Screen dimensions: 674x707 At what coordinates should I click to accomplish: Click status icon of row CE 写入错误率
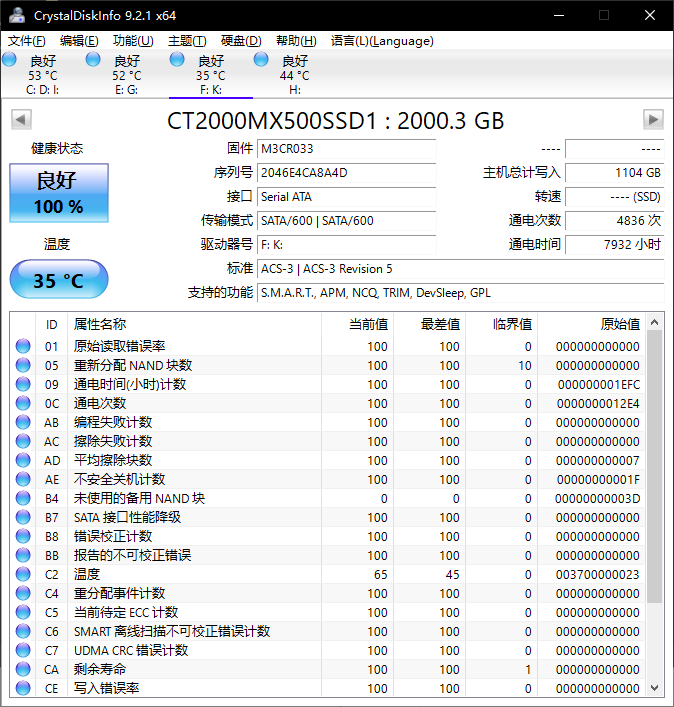[x=23, y=689]
